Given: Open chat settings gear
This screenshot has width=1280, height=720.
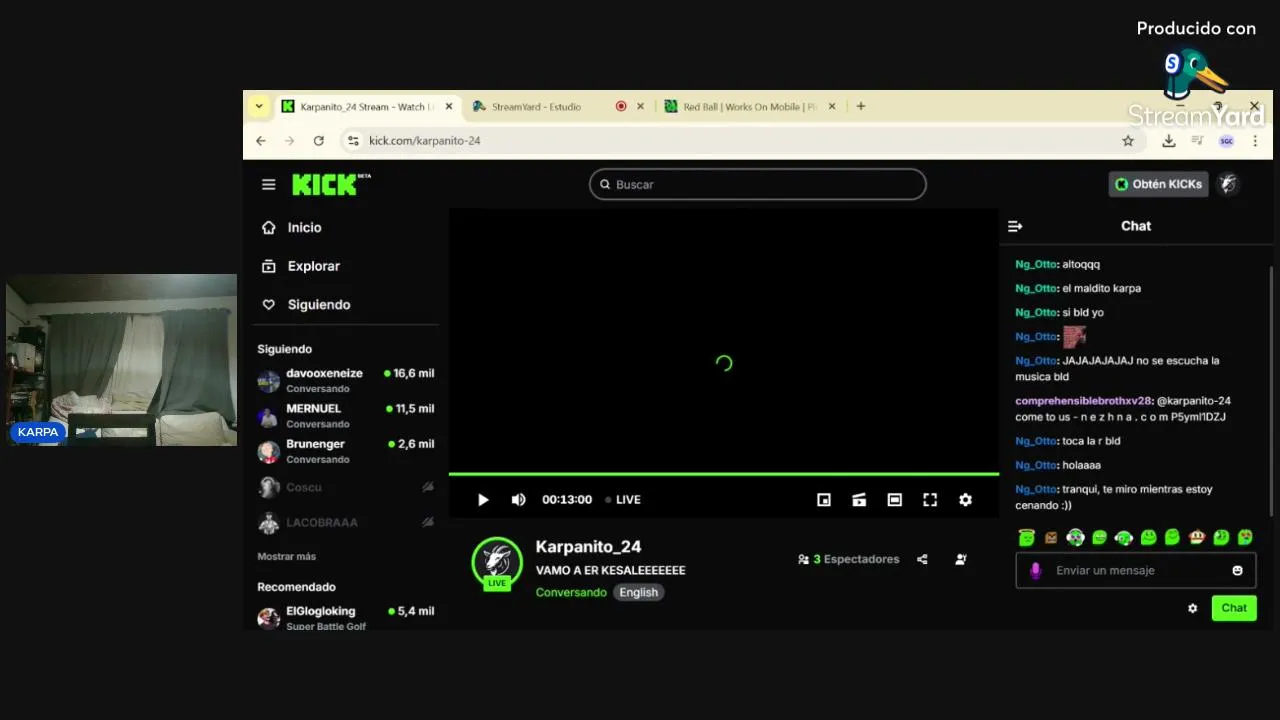Looking at the screenshot, I should [1192, 608].
